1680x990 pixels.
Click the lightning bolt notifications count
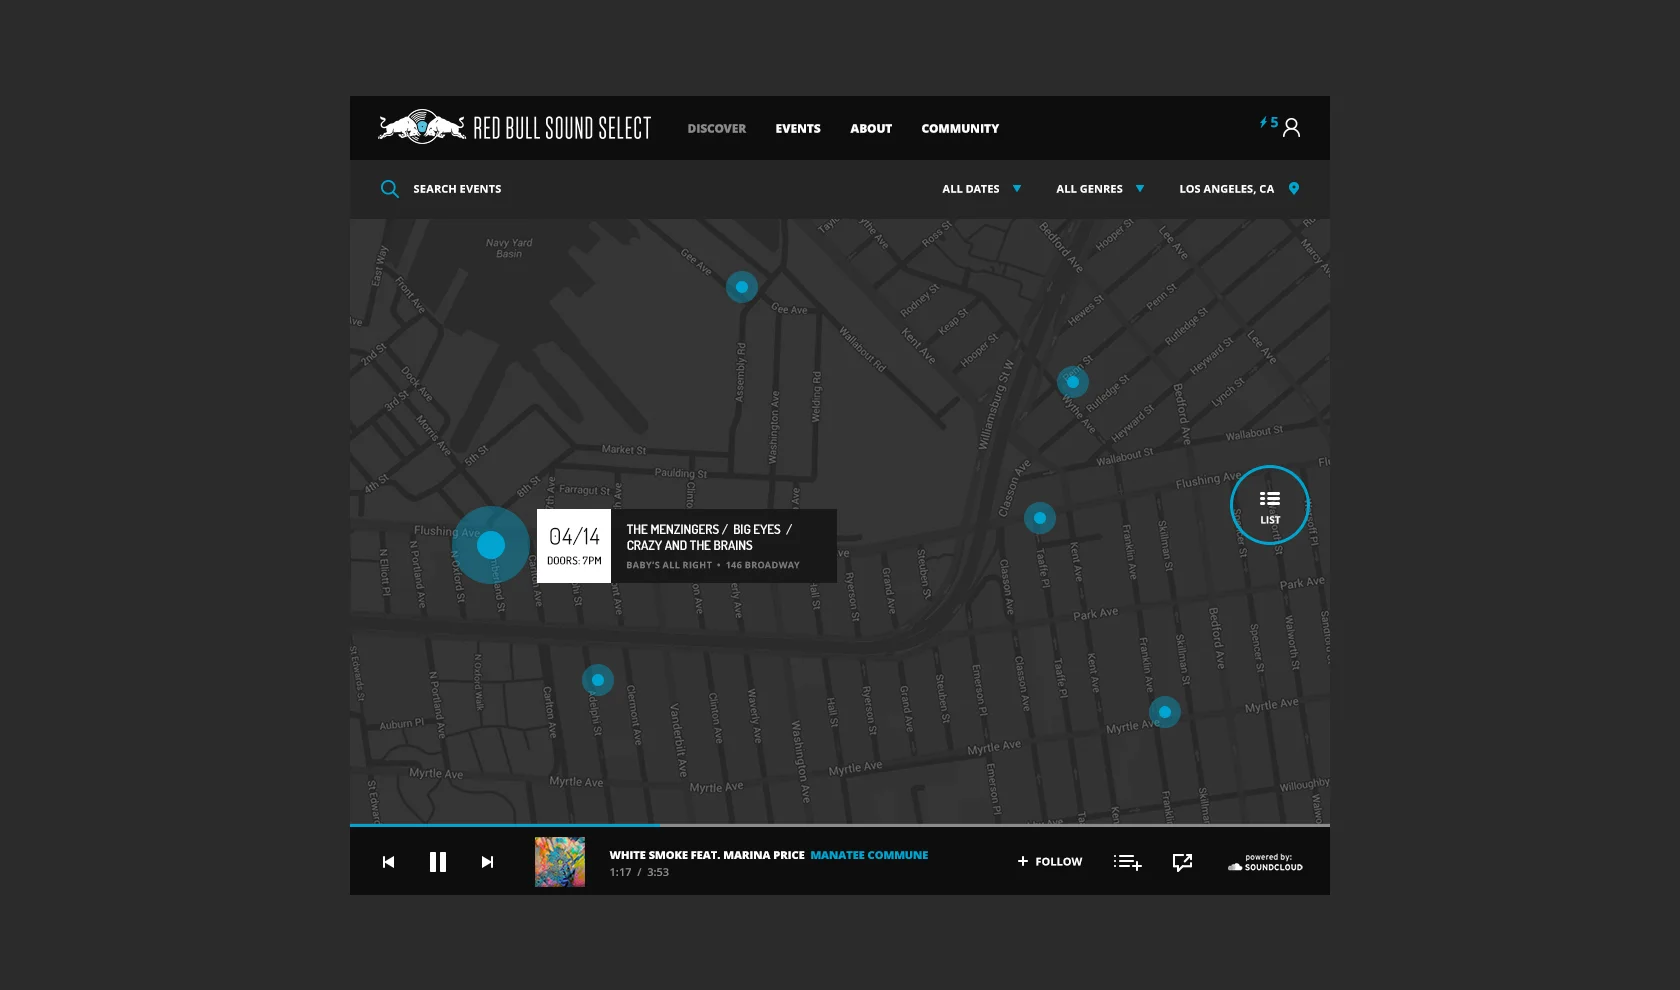coord(1268,122)
